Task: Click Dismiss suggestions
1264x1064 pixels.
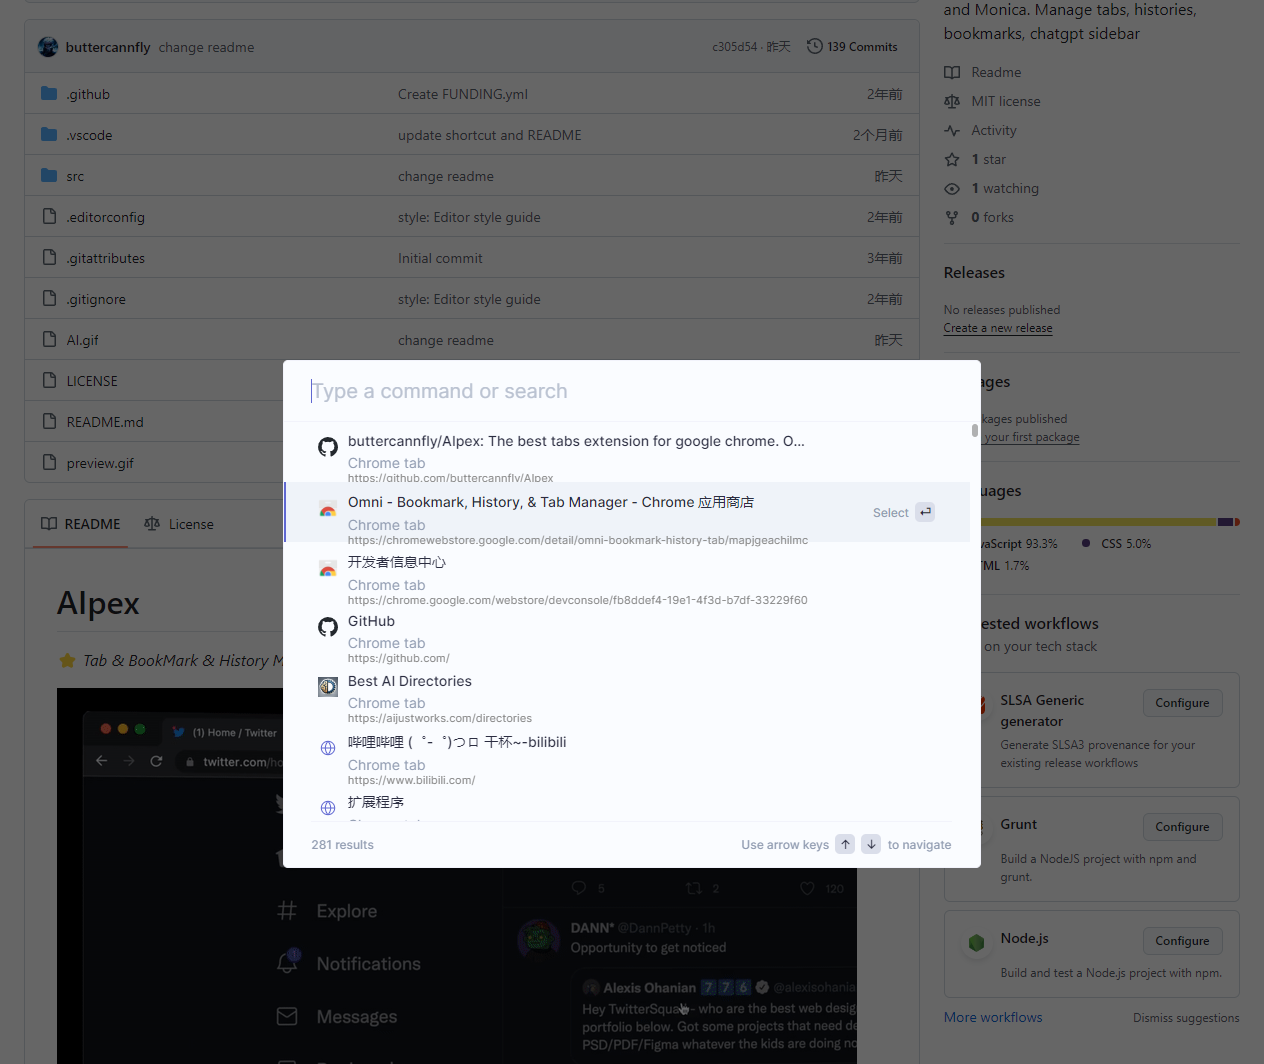Action: 1186,1018
